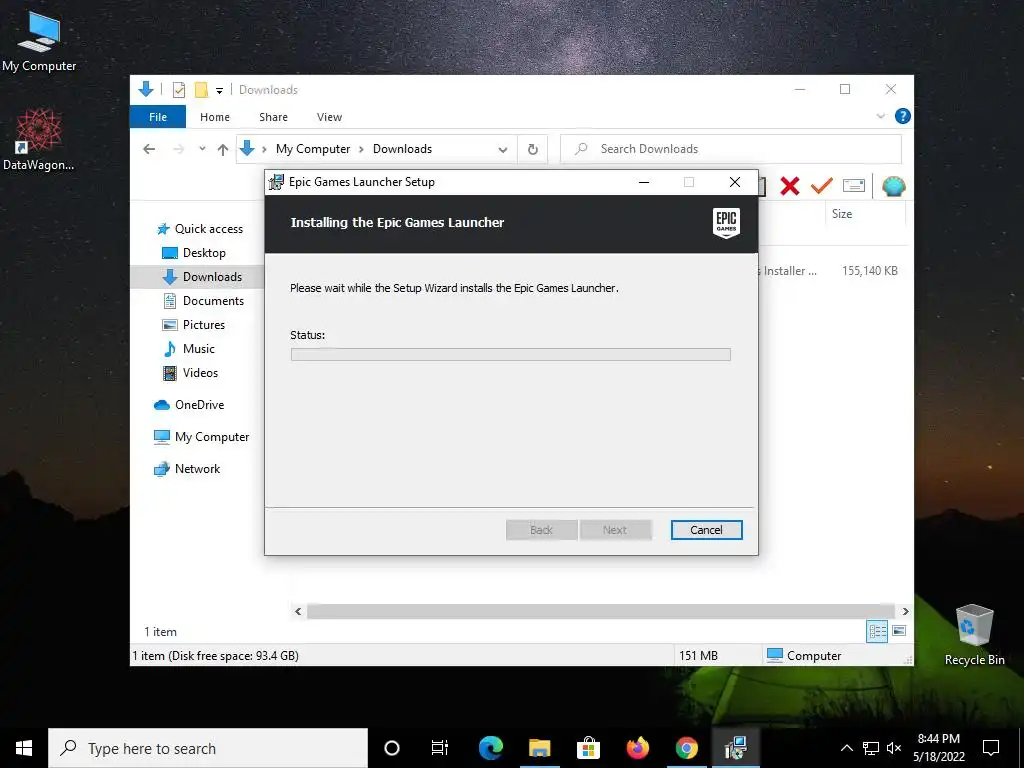
Task: Launch Firefox from the taskbar
Action: (x=637, y=748)
